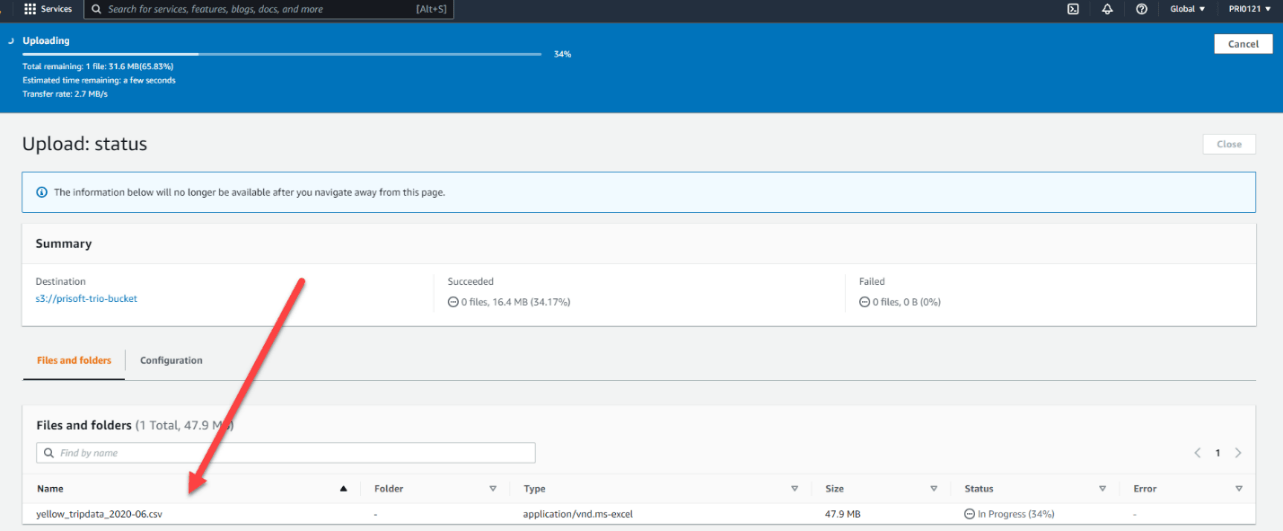Focus the top search services field

270,9
